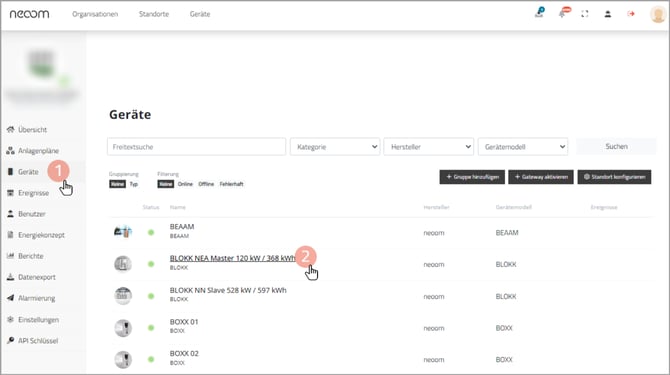
Task: Open BLOKK NEA Master 120 kW link
Action: 232,258
